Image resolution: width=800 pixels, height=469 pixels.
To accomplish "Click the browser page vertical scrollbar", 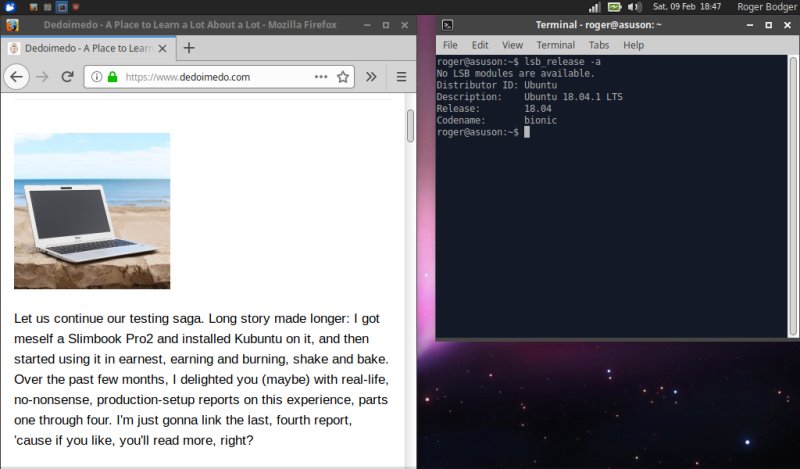I will tap(410, 126).
